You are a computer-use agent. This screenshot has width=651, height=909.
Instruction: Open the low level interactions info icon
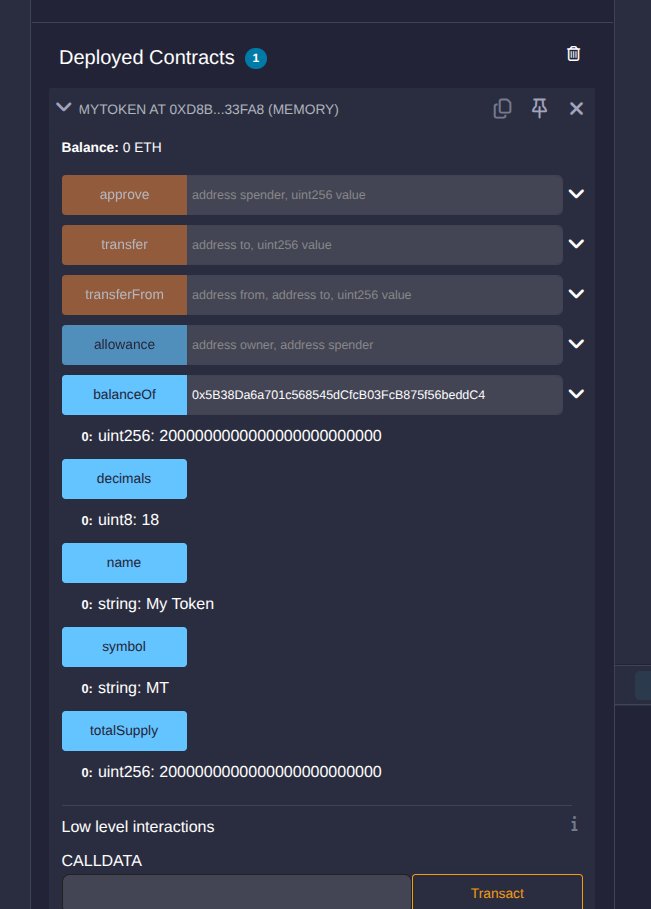click(x=574, y=824)
